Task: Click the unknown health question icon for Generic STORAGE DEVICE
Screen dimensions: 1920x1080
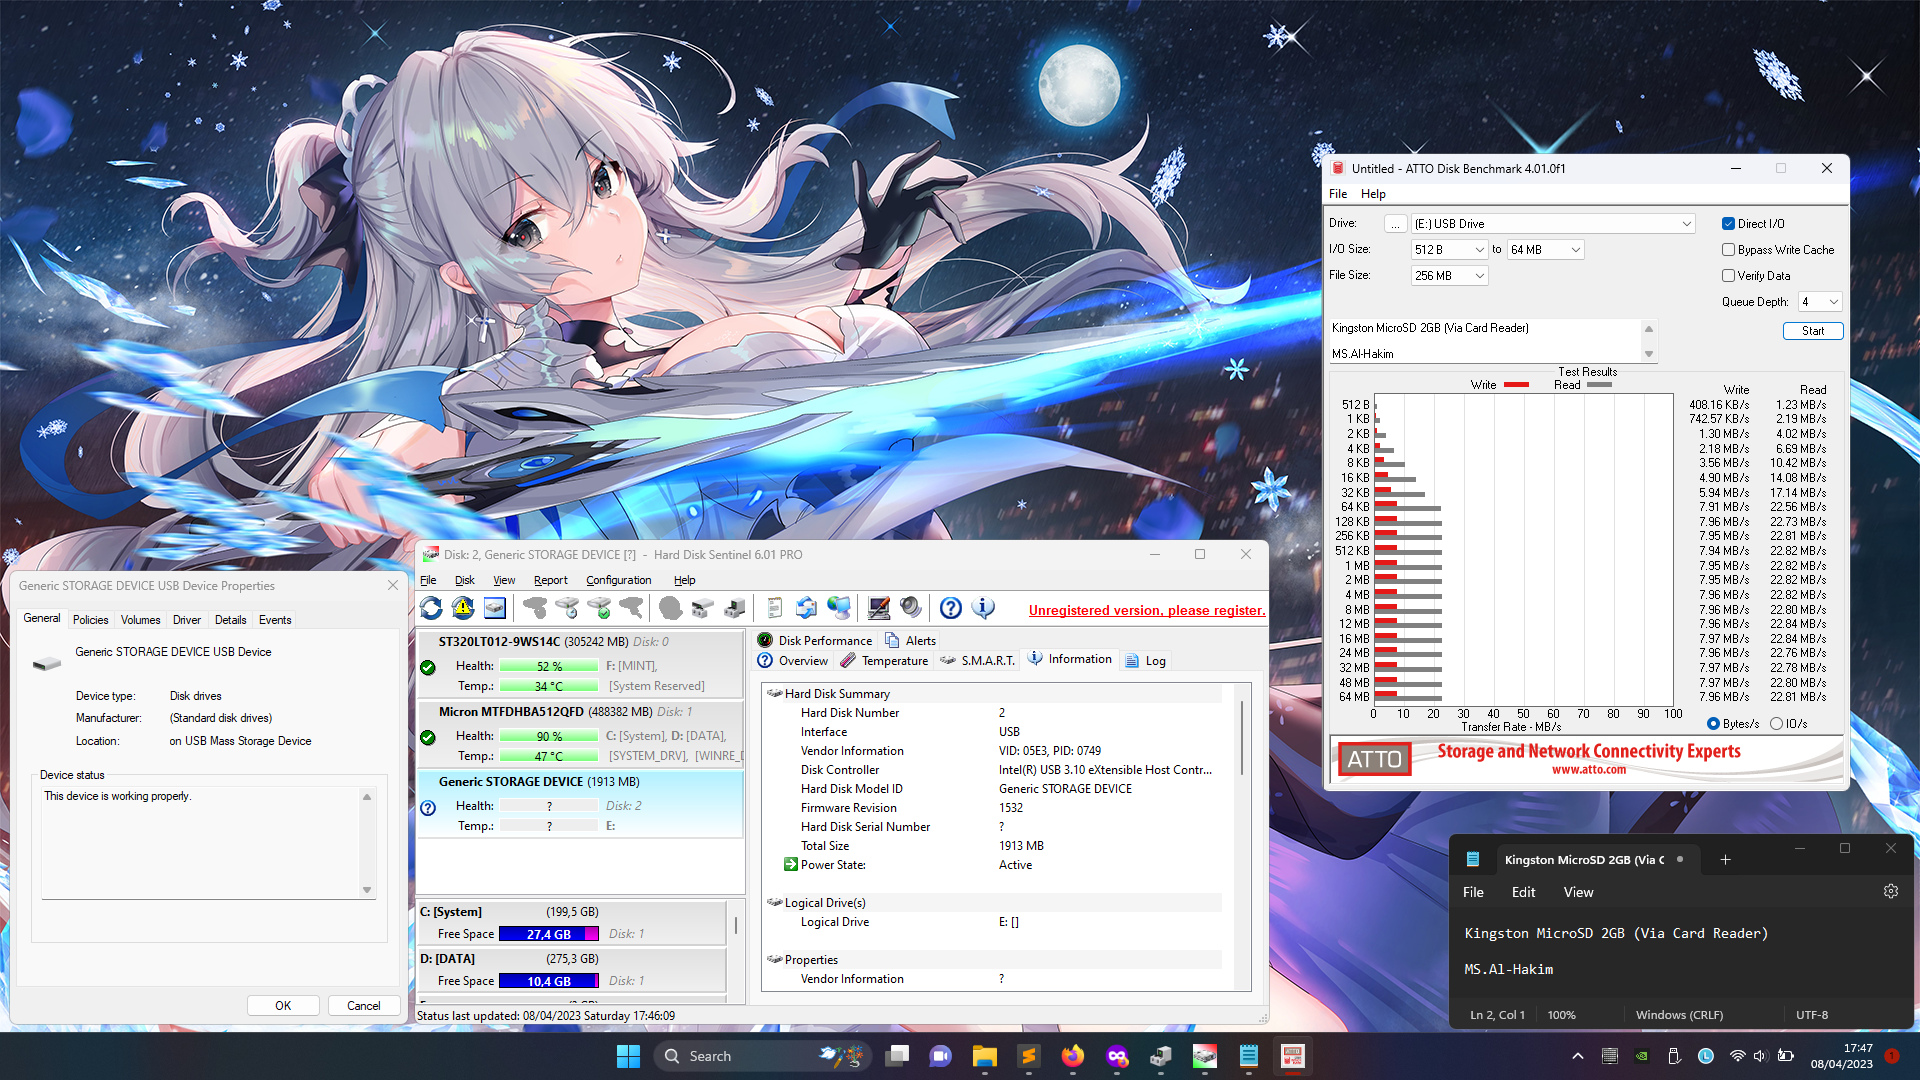Action: point(428,808)
